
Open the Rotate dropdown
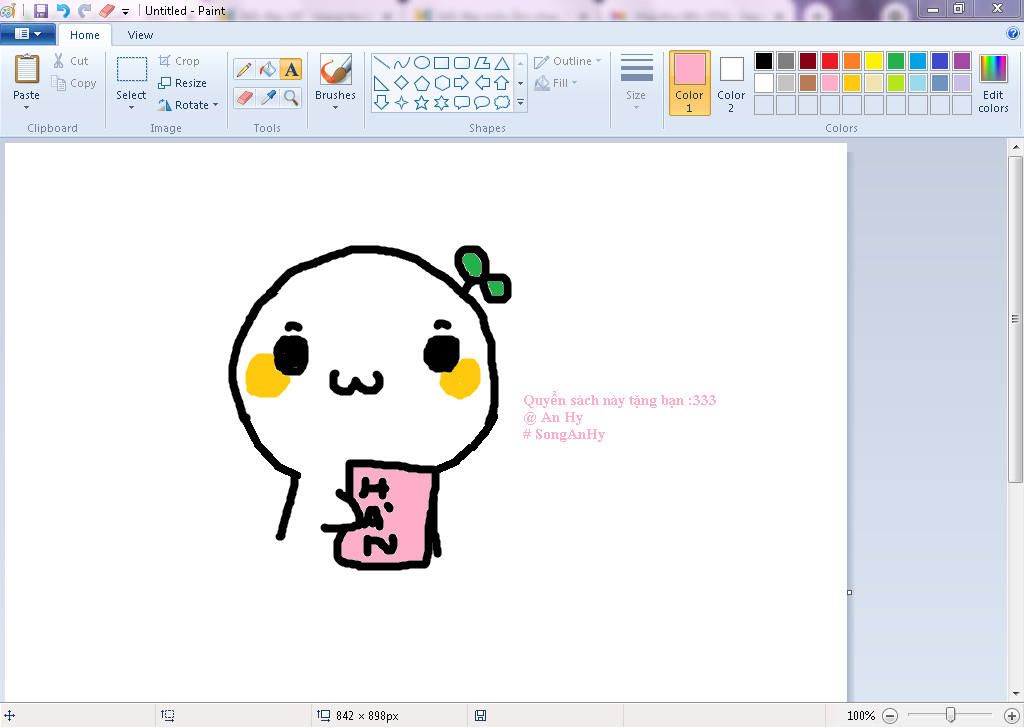(x=188, y=104)
